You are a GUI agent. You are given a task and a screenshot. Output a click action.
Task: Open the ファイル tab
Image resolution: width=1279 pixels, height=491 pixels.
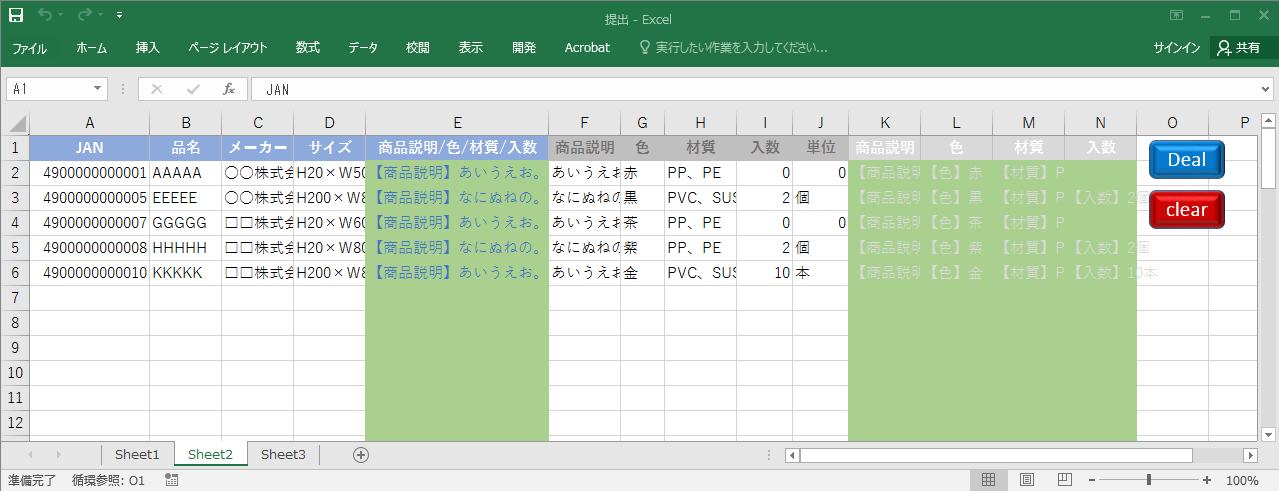(29, 48)
